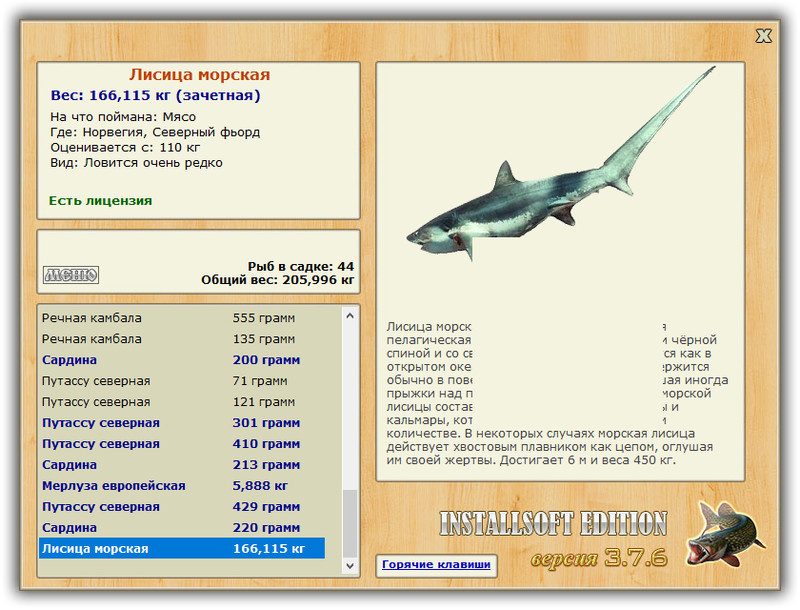Click the Installsoft Edition logo text
This screenshot has width=800, height=610.
[x=554, y=523]
